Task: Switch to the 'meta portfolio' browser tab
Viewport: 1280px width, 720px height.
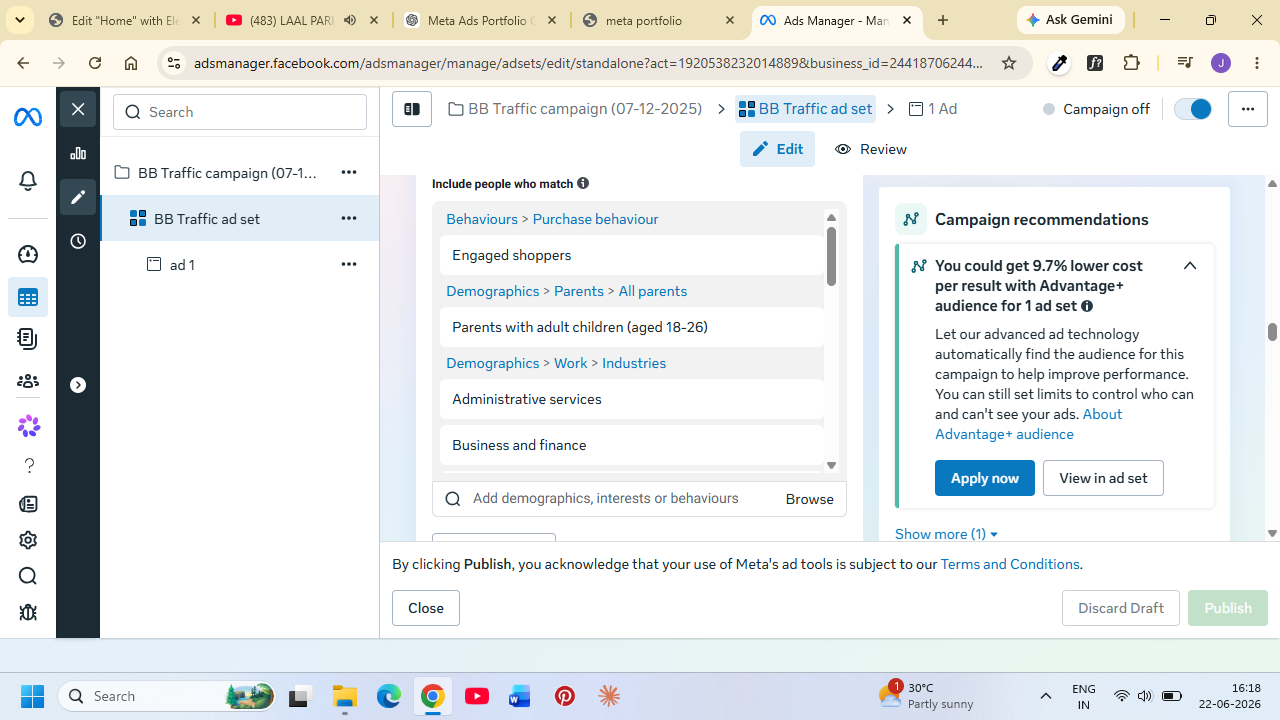Action: coord(660,20)
